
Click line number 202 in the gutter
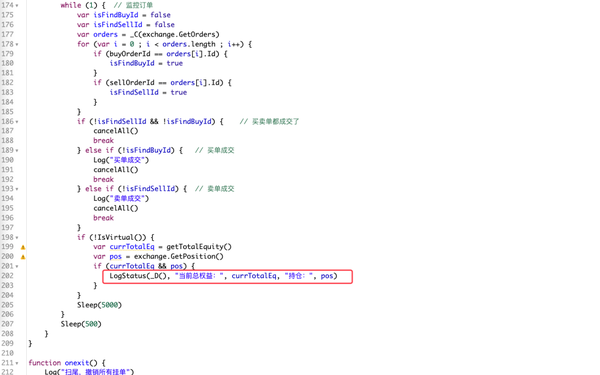click(x=7, y=276)
